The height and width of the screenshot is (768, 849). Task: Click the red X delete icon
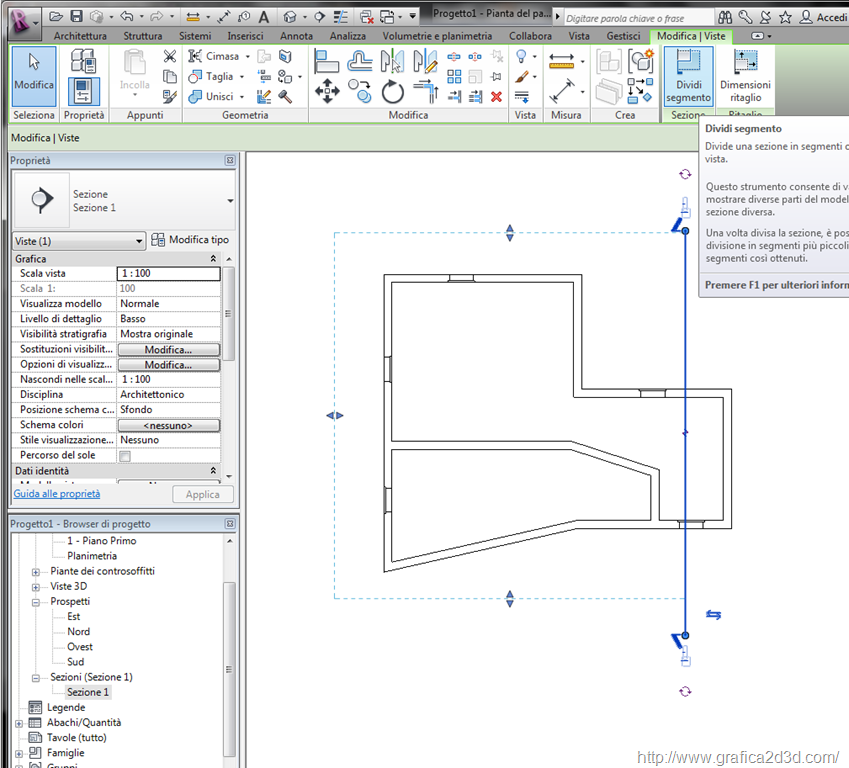(x=496, y=97)
